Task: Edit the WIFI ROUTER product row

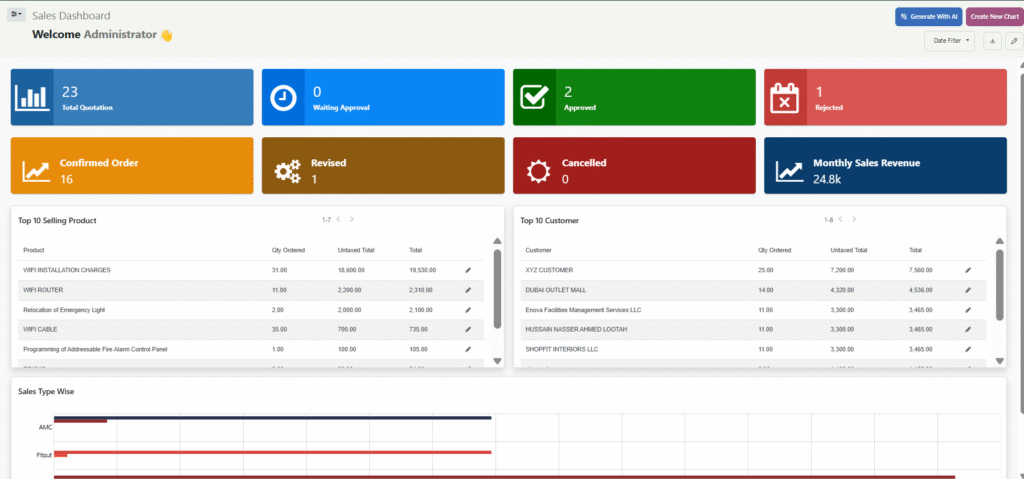Action: point(468,290)
